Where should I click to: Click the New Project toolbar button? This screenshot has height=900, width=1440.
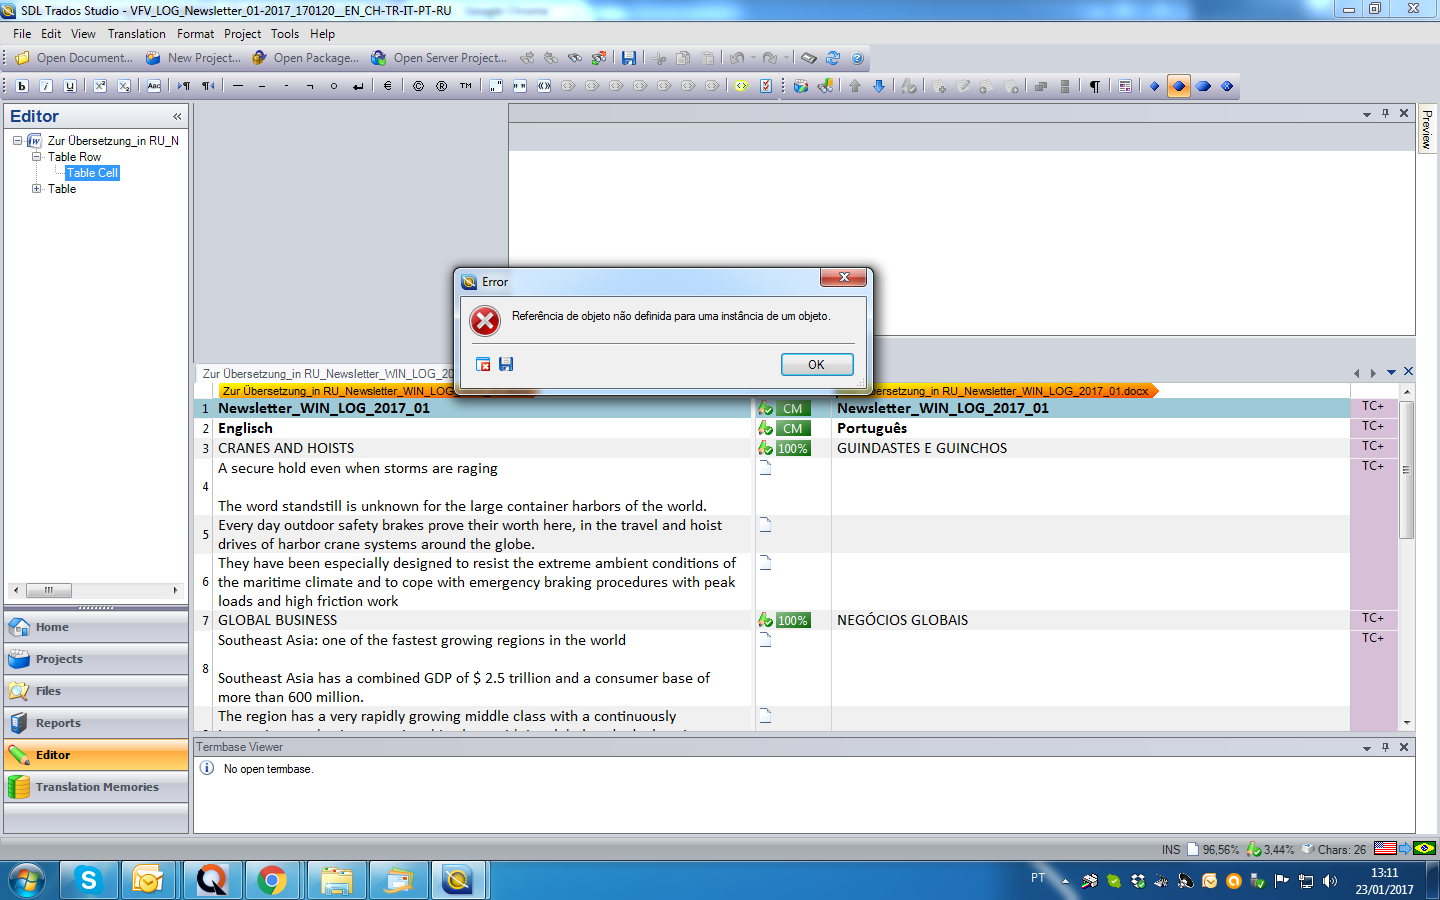point(193,58)
